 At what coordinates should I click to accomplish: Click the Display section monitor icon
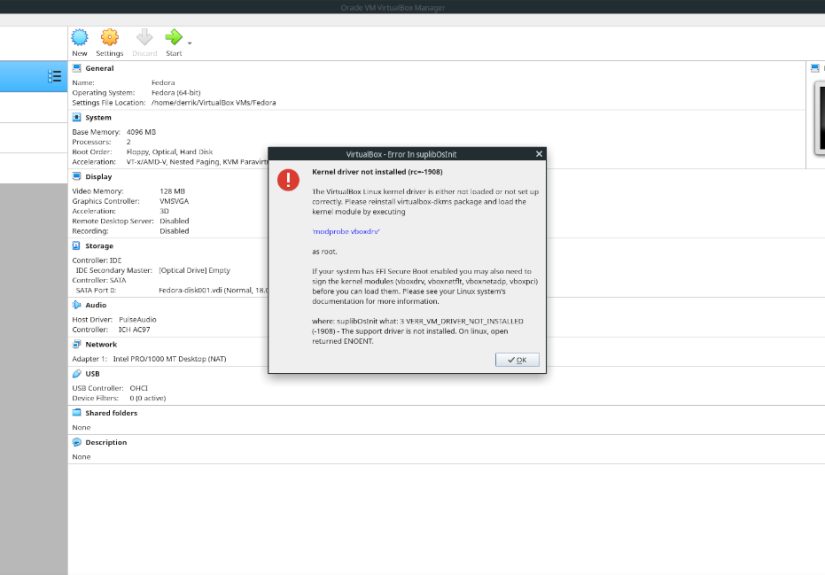(x=77, y=176)
